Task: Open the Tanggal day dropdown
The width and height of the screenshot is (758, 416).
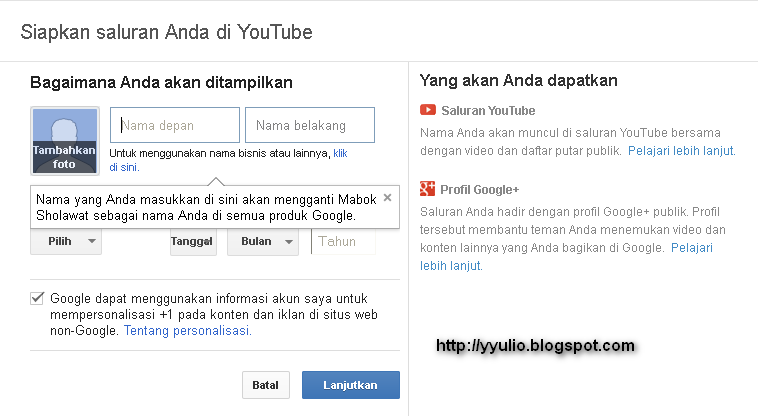Action: click(193, 241)
